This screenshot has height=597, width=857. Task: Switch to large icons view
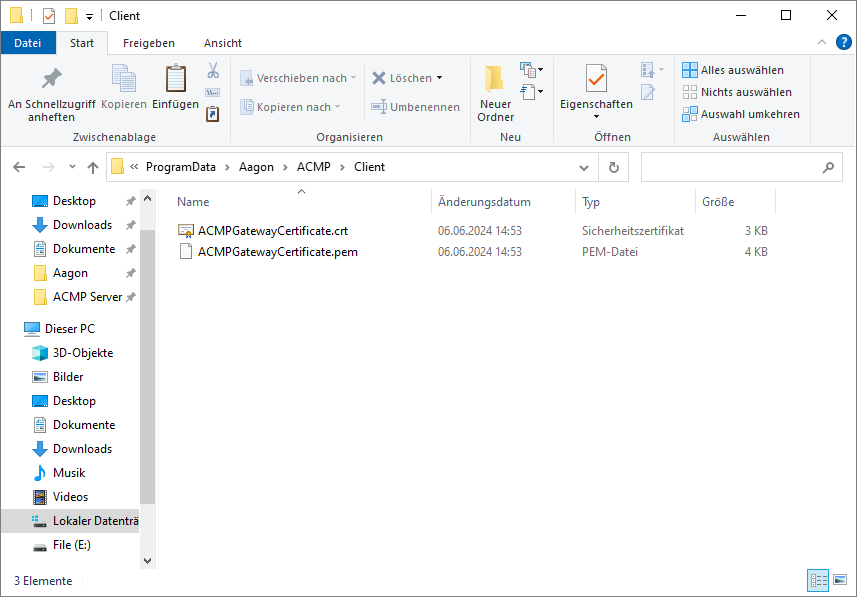pos(840,580)
